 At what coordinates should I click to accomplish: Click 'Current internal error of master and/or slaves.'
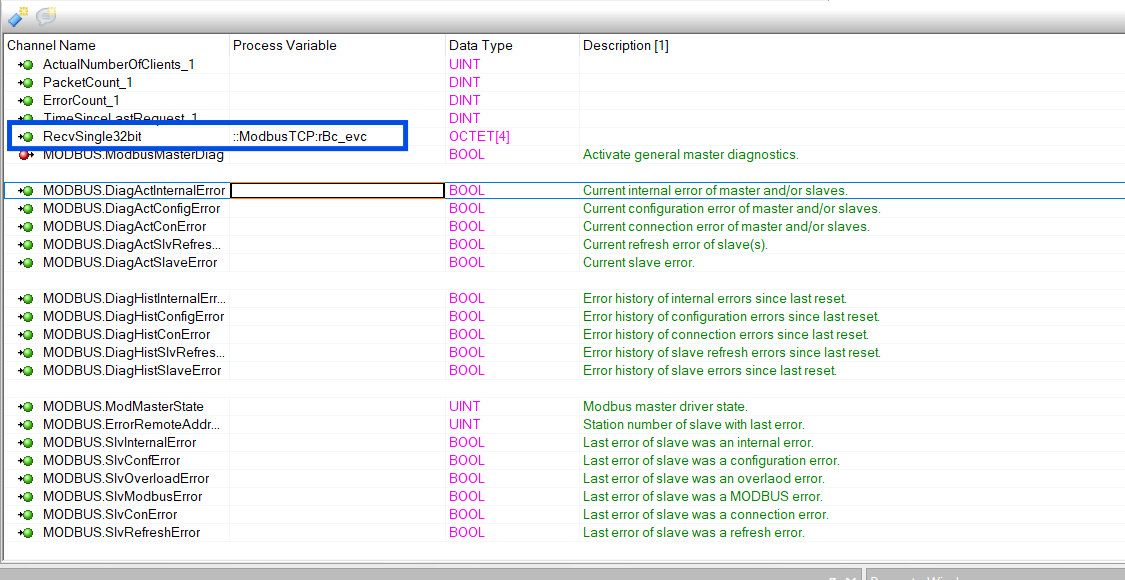click(715, 191)
